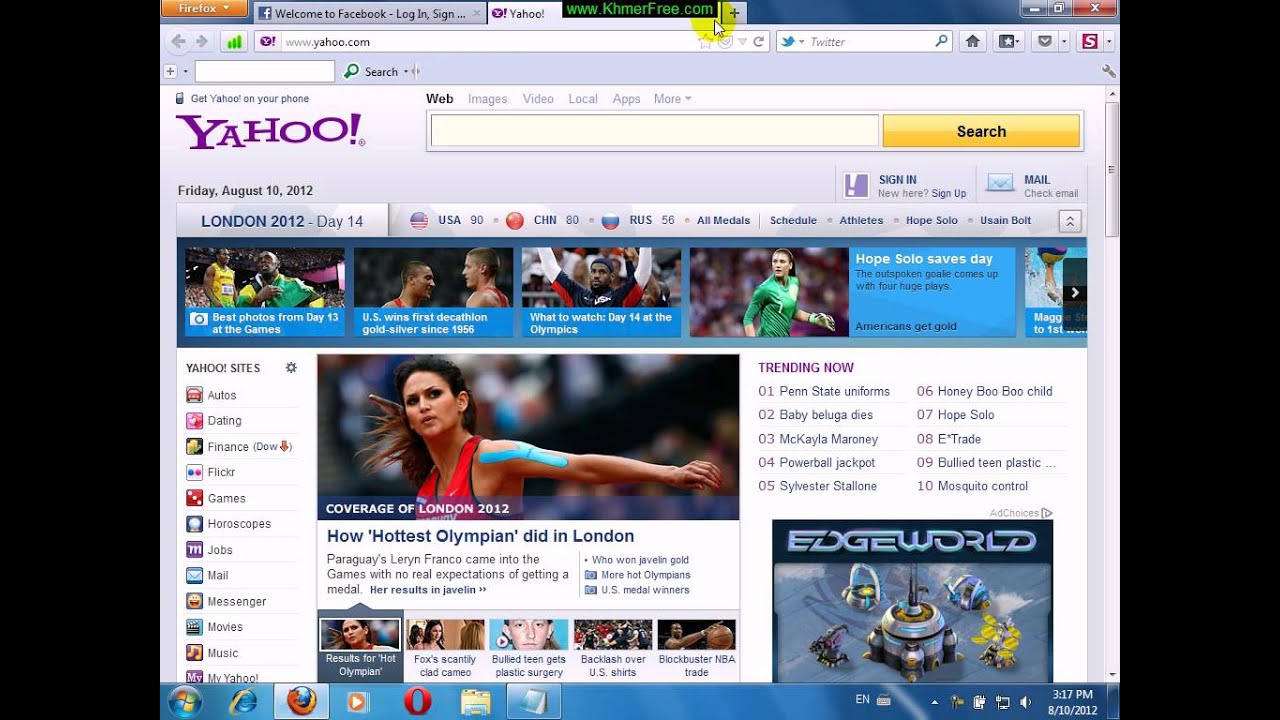This screenshot has height=720, width=1280.
Task: Open a new tab with plus
Action: click(734, 13)
